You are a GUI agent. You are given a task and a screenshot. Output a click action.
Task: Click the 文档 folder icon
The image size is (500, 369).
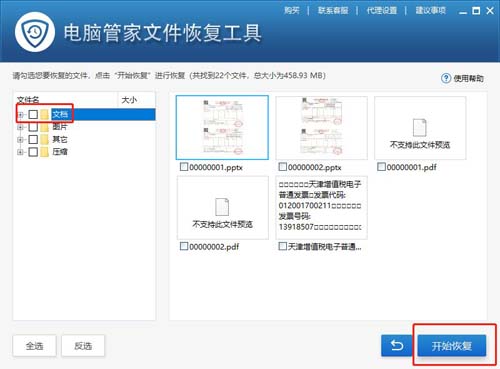(x=45, y=115)
